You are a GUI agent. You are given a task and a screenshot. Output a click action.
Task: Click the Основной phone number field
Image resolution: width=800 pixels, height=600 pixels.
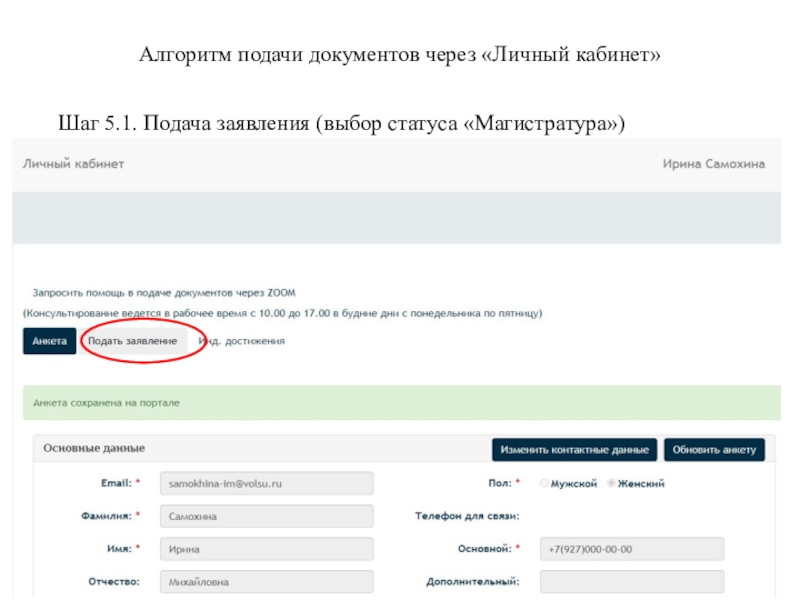click(632, 549)
